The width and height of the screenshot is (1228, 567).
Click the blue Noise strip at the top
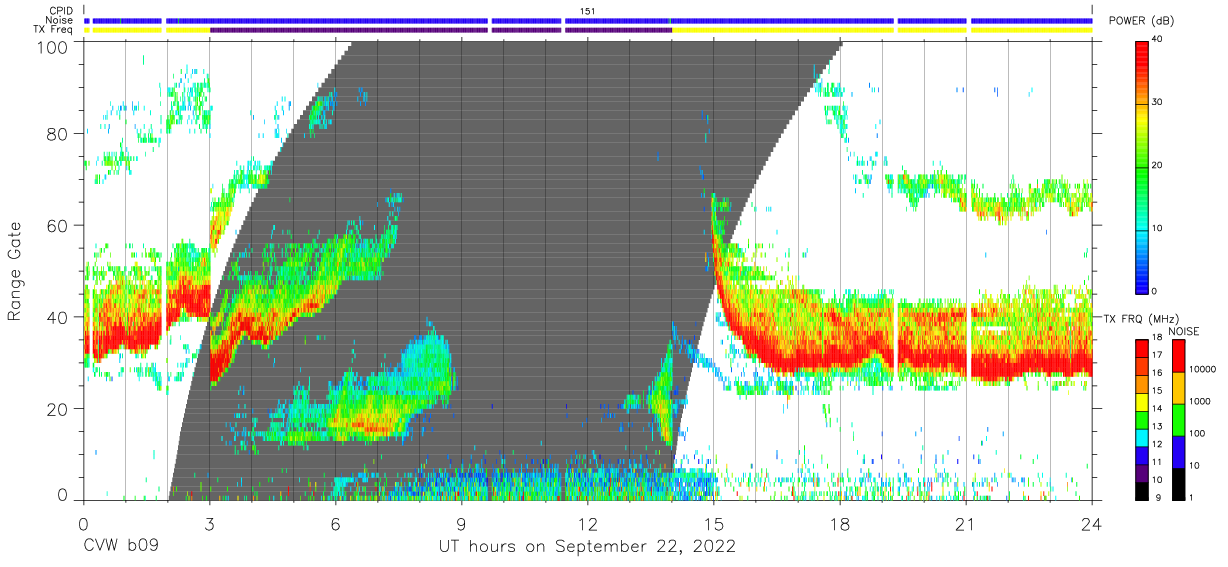[588, 20]
